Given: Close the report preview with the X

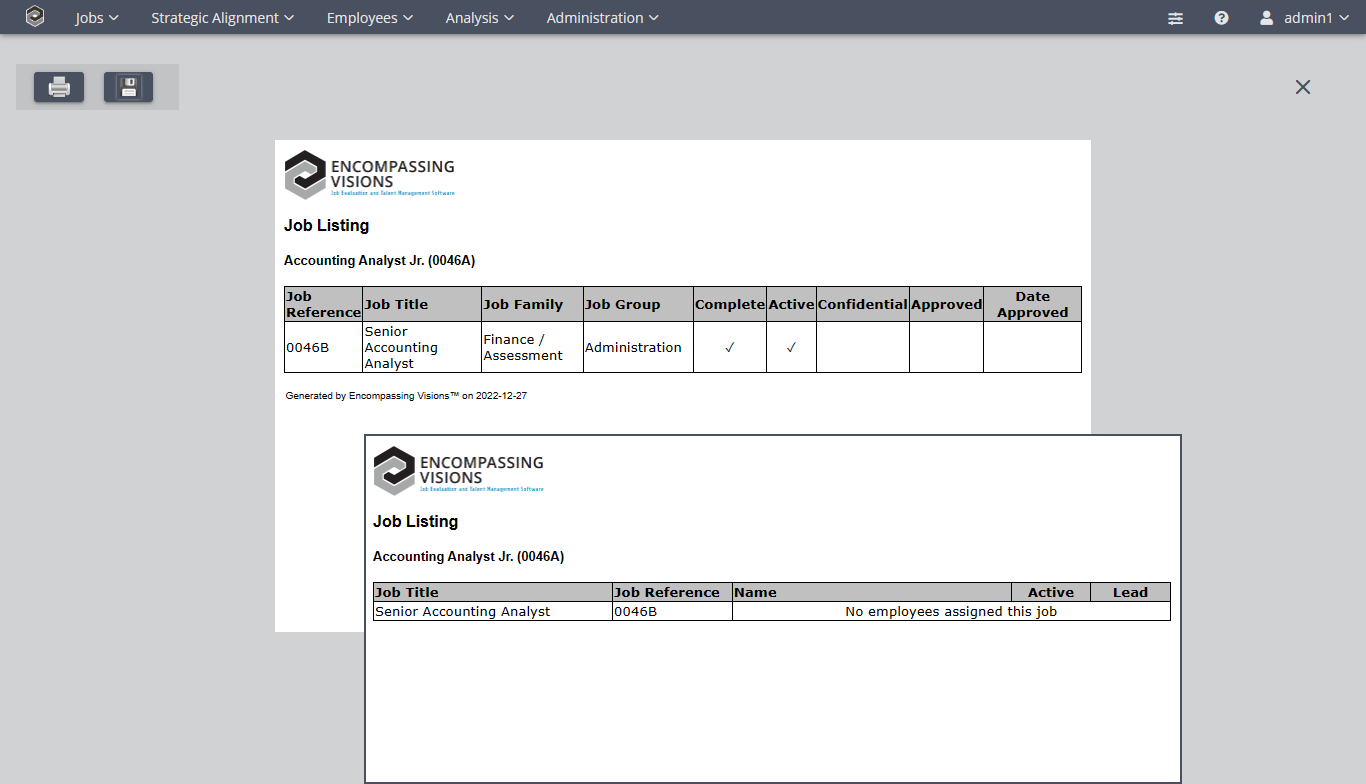Looking at the screenshot, I should point(1303,87).
